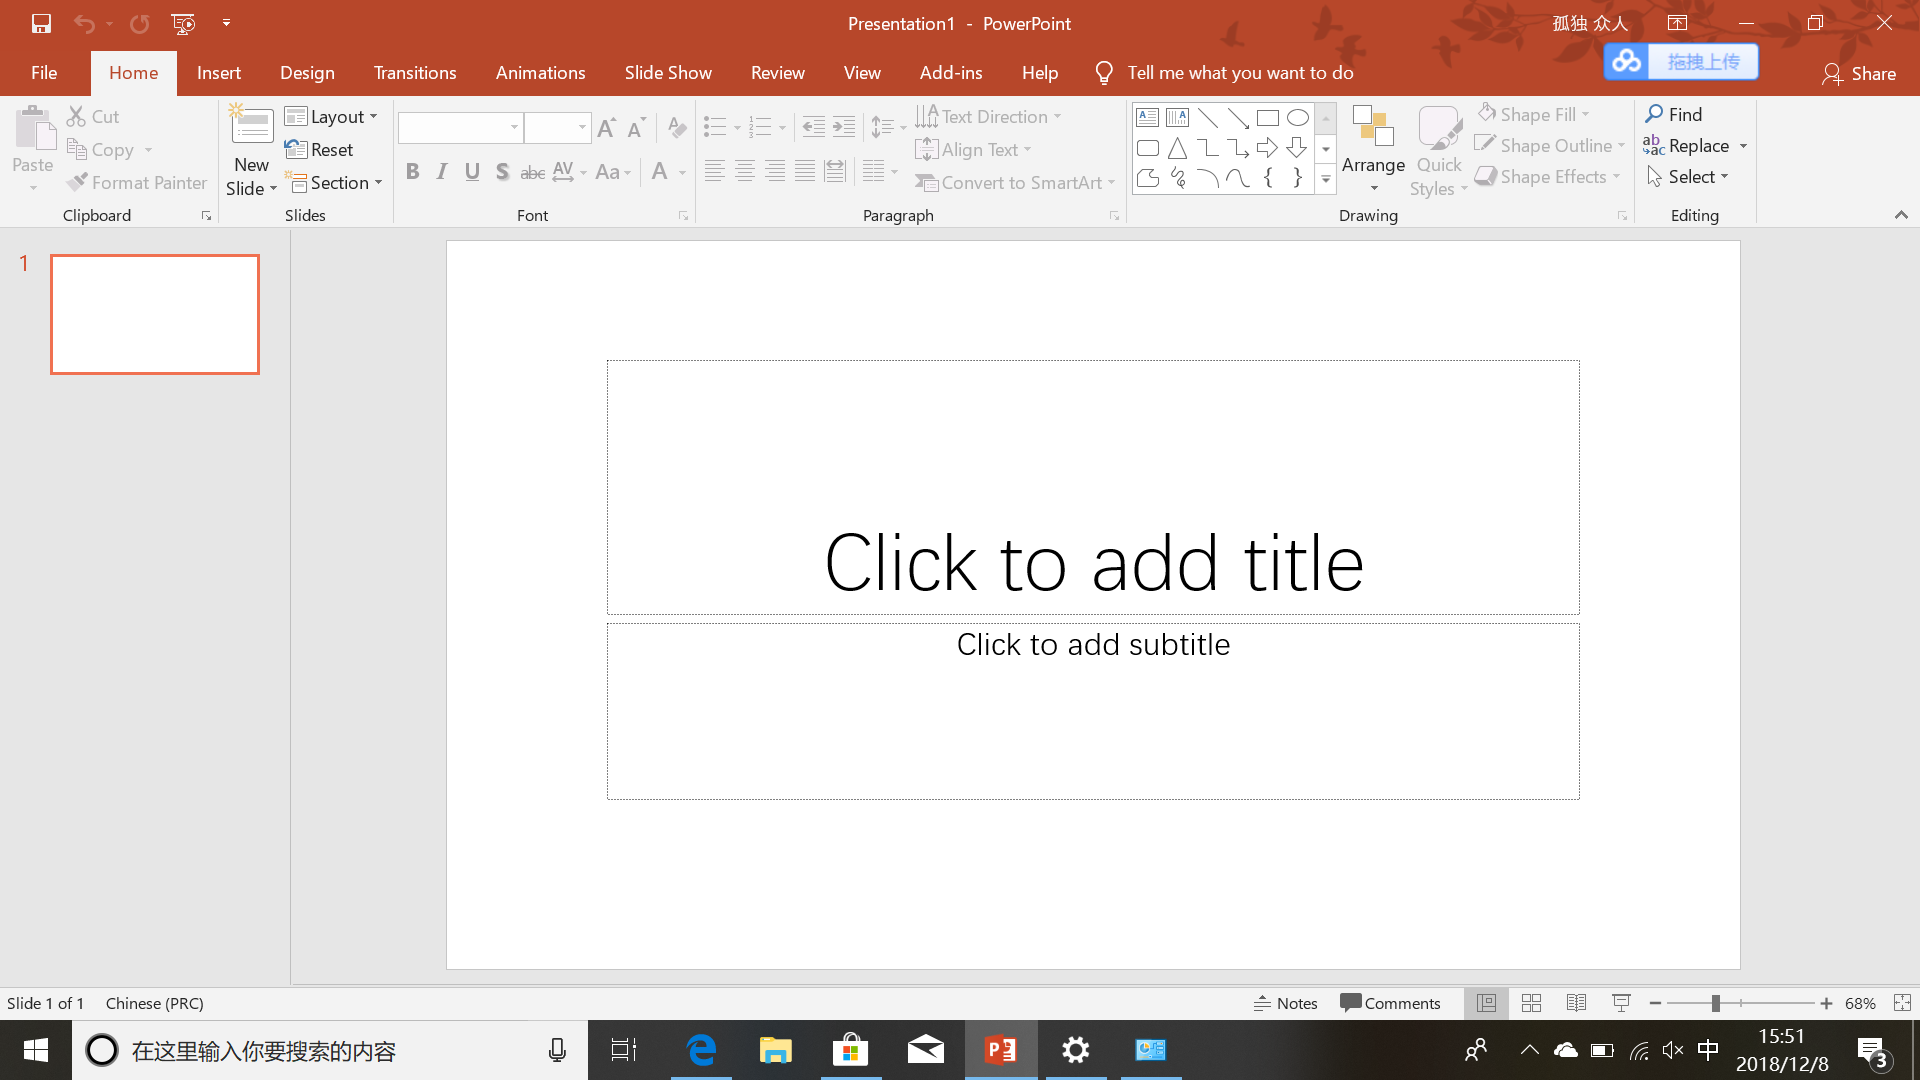Apply Bold formatting

tap(412, 171)
